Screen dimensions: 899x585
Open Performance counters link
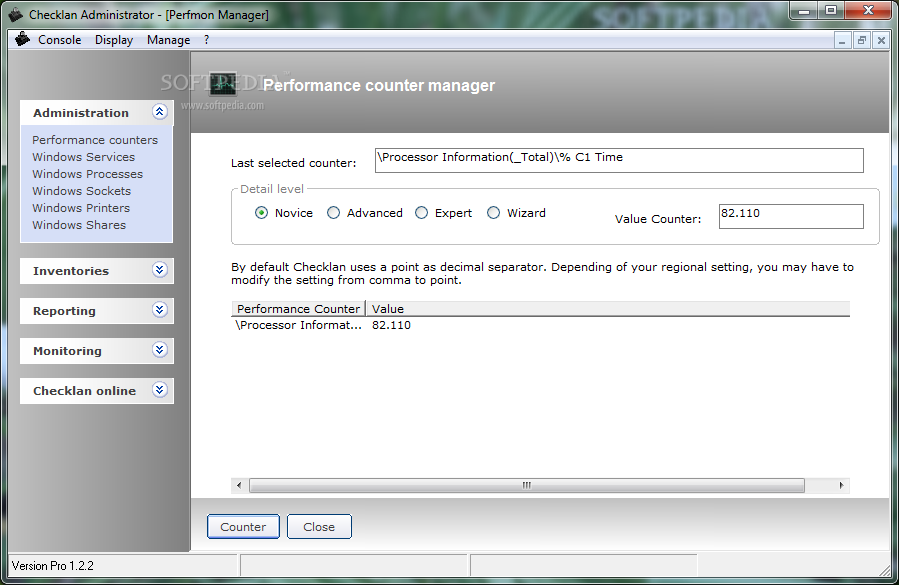point(95,140)
